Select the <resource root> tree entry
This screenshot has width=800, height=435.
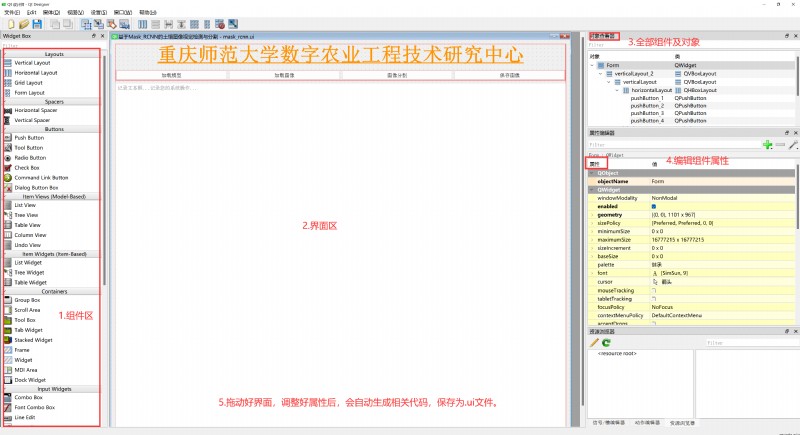click(x=617, y=353)
